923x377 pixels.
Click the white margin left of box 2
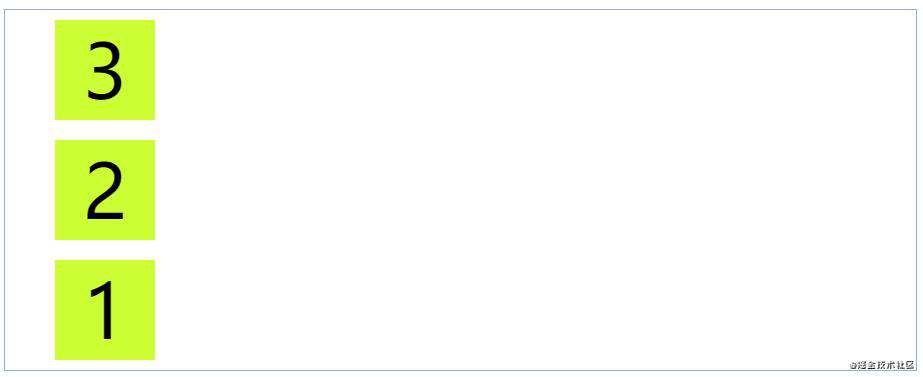point(29,190)
